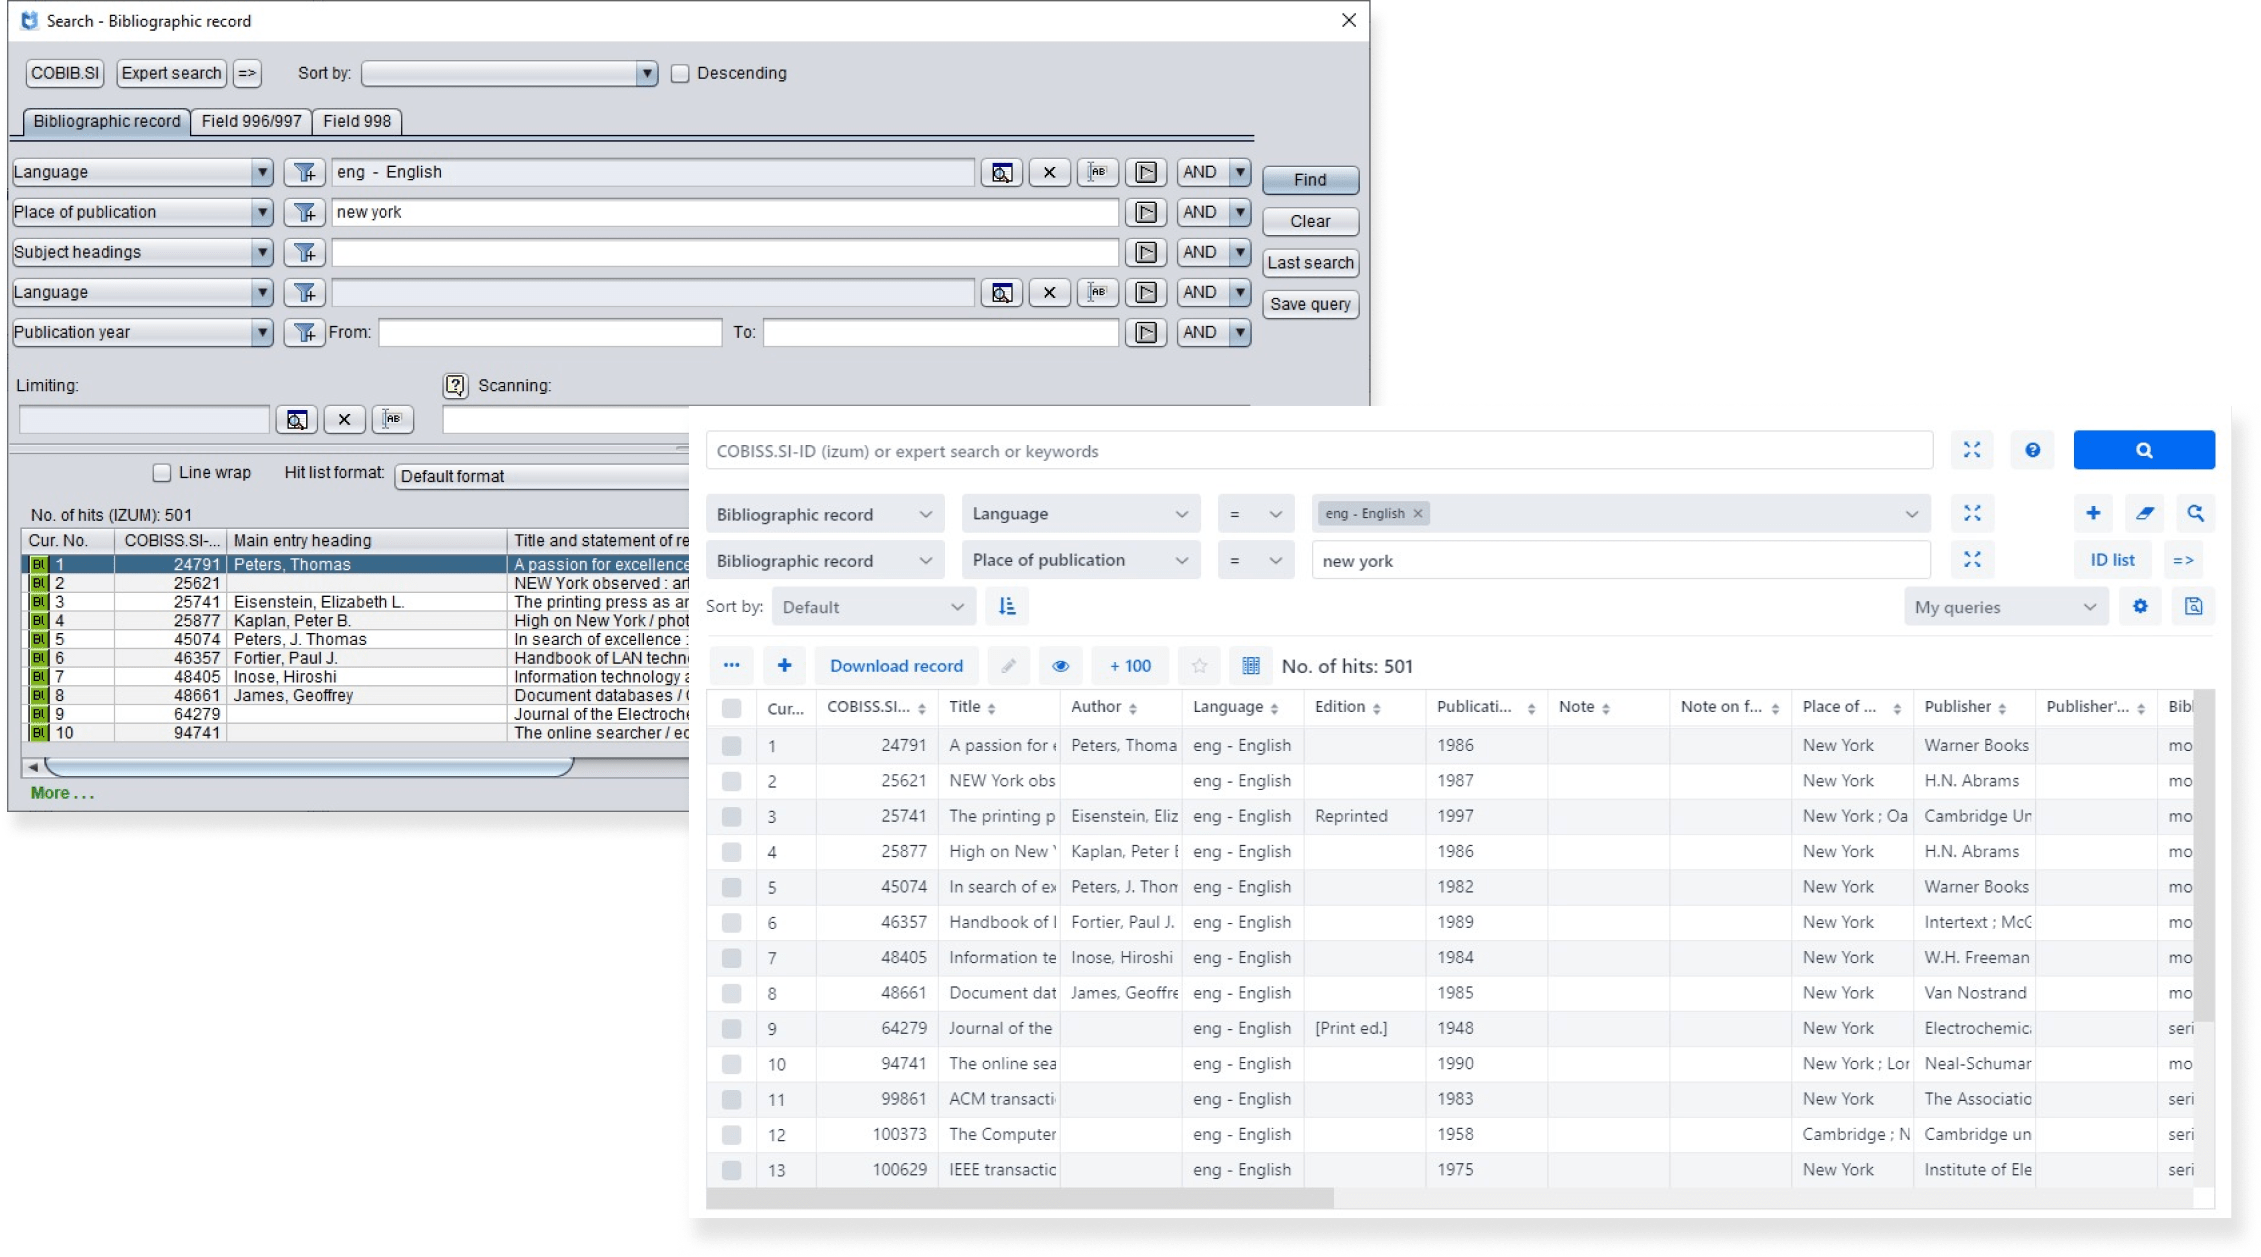Click the save query disk icon
The height and width of the screenshot is (1257, 2261).
pyautogui.click(x=2193, y=606)
